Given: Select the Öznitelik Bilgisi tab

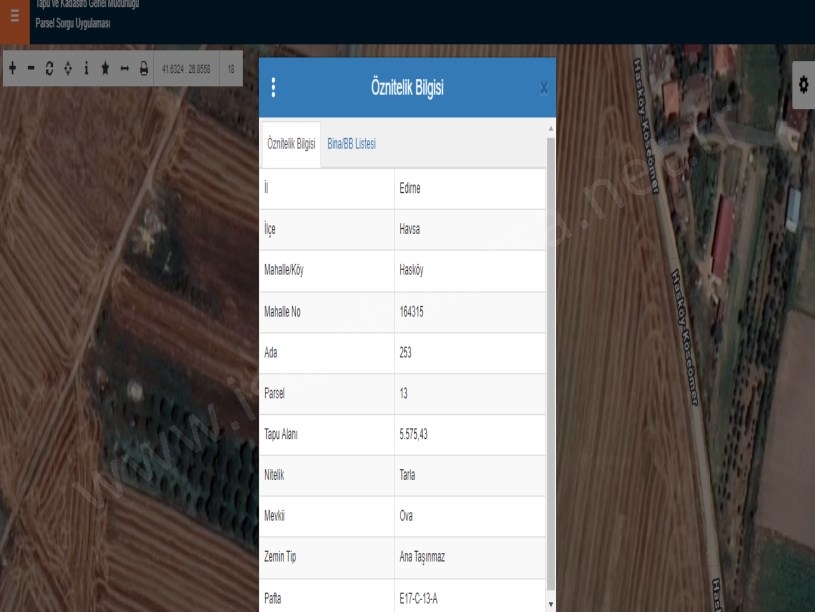Looking at the screenshot, I should click(292, 144).
